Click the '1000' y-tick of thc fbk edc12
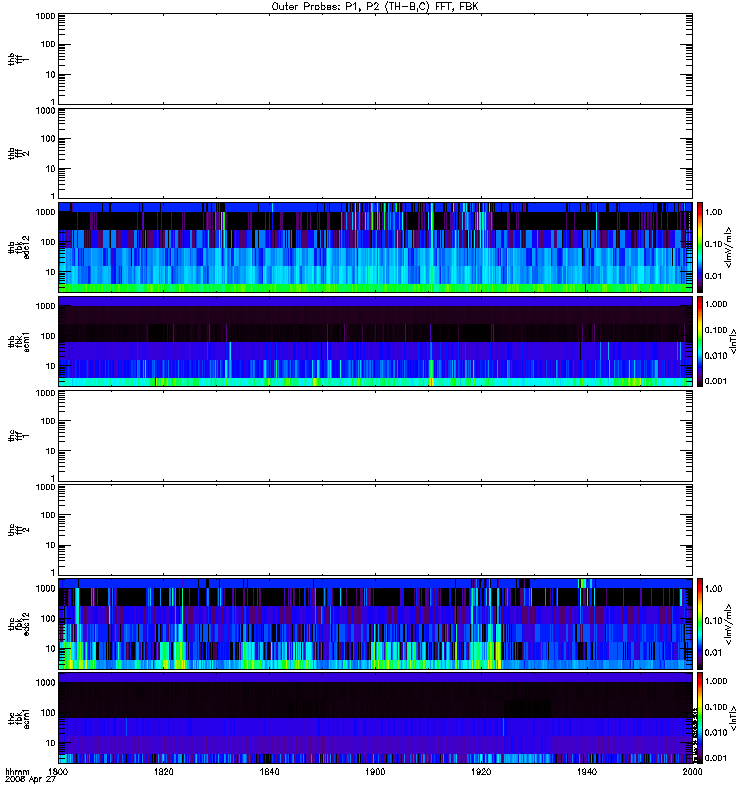This screenshot has width=750, height=800. coord(45,588)
